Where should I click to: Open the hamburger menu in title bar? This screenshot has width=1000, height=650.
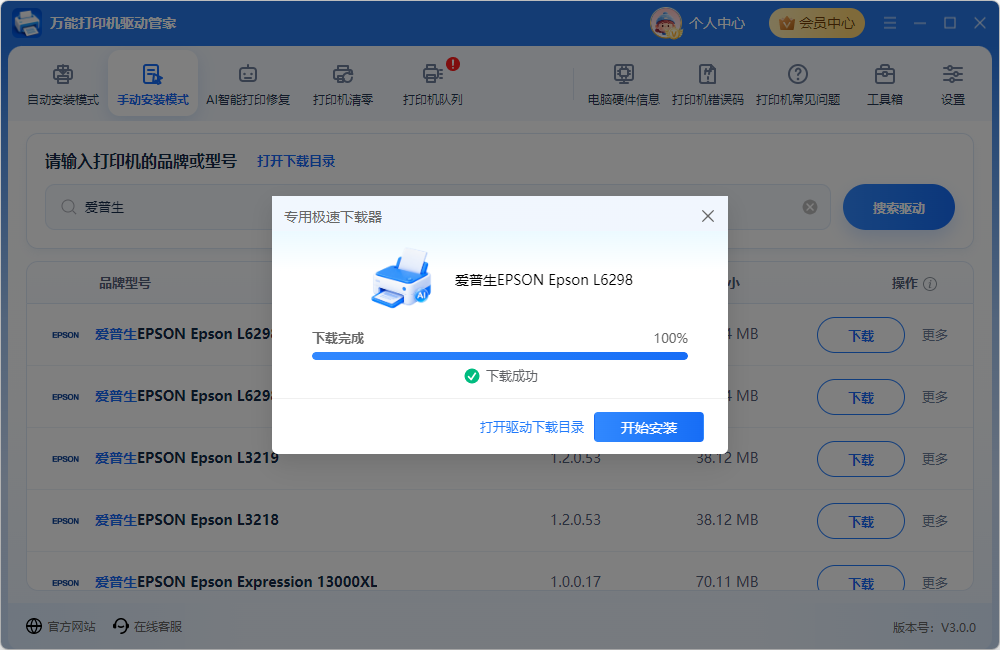coord(890,23)
